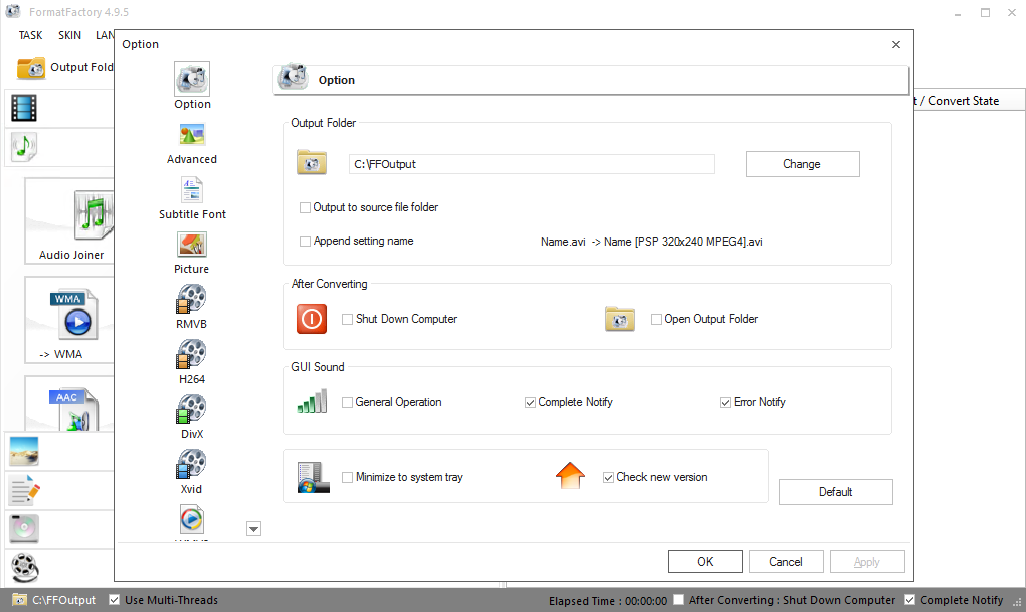Toggle status bar After Converting shutdown checkbox

pyautogui.click(x=679, y=600)
